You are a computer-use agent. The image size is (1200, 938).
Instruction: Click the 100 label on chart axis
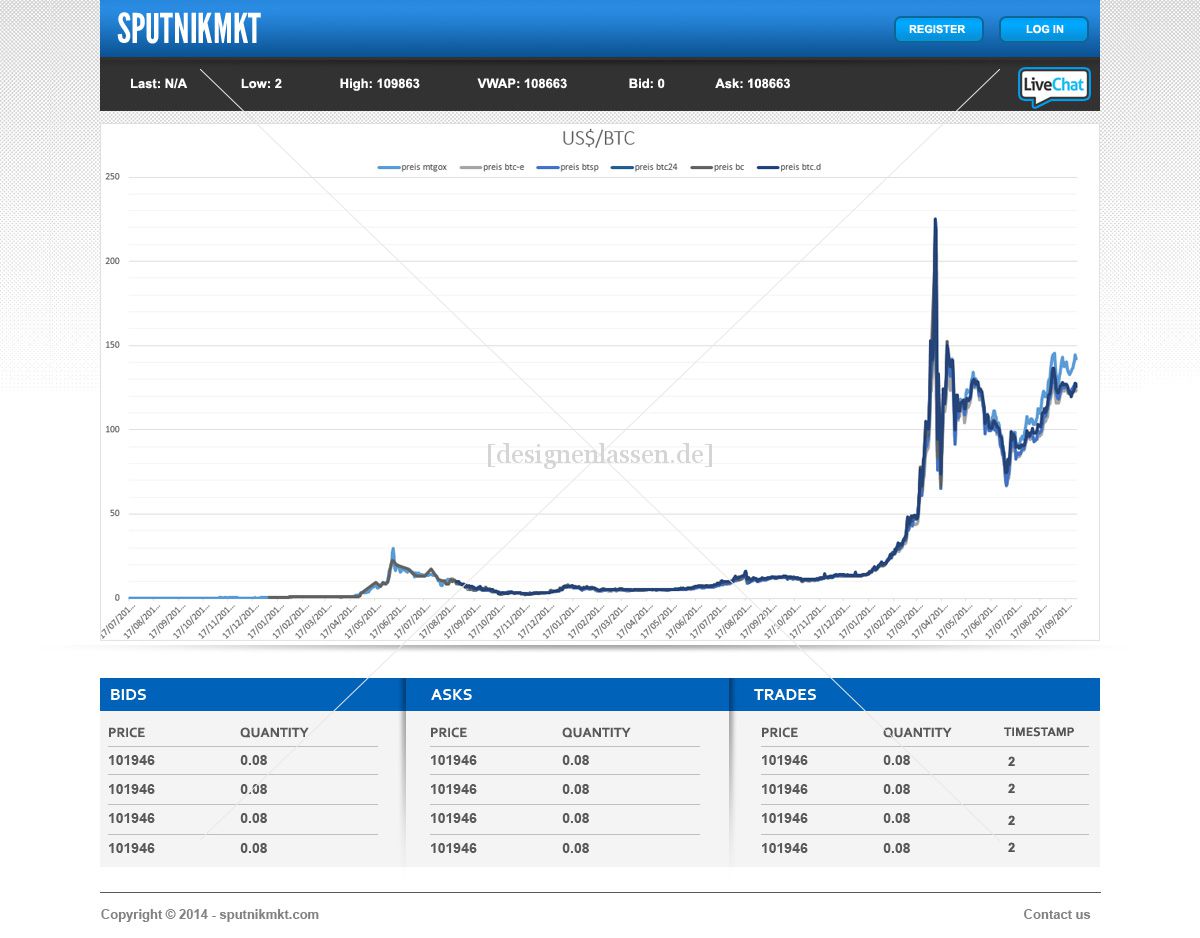pyautogui.click(x=112, y=429)
